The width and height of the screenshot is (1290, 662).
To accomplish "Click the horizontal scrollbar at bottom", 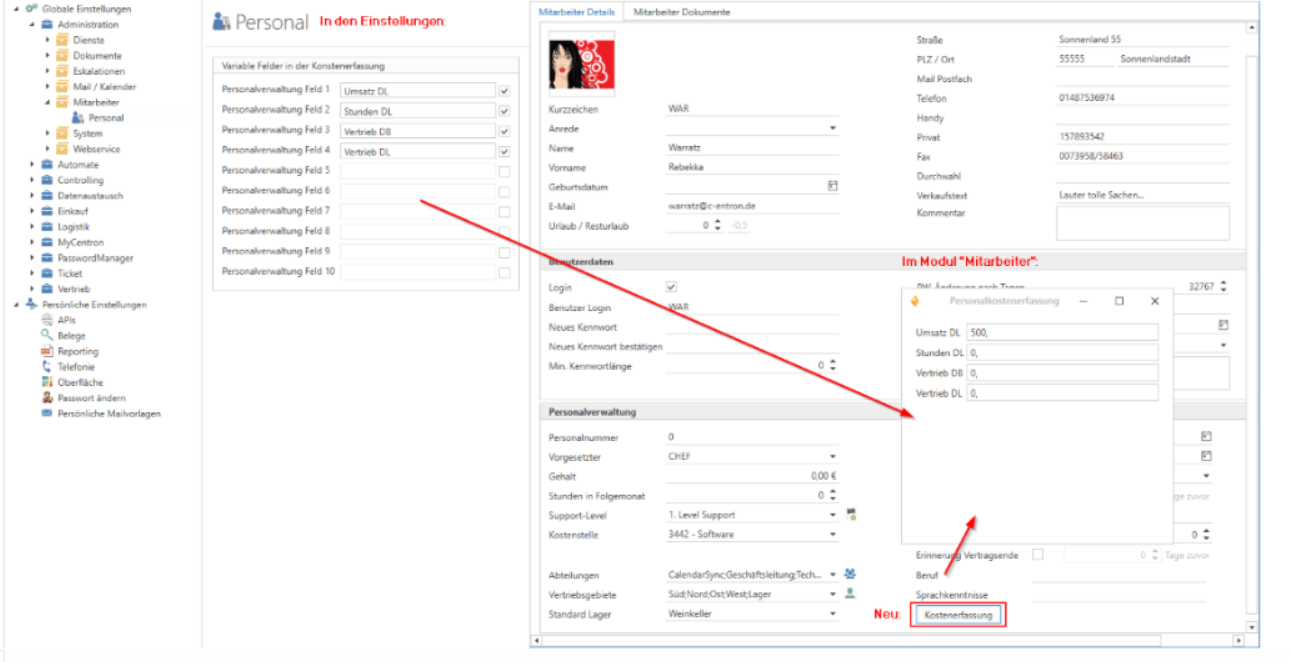I will tap(850, 640).
